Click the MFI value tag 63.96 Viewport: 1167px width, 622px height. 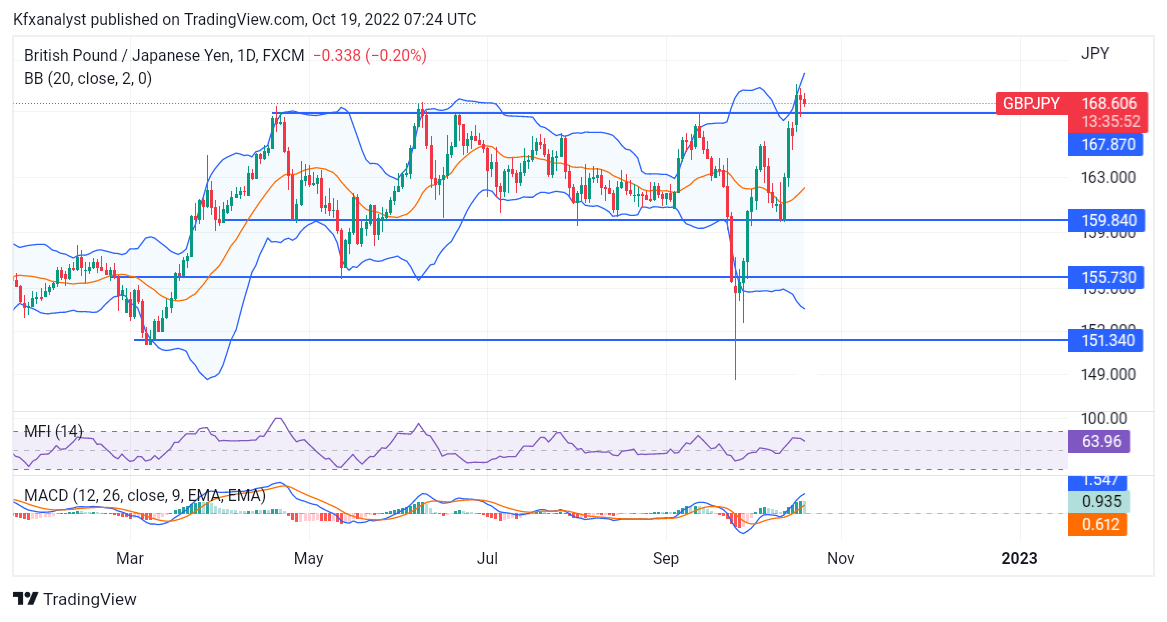[x=1099, y=441]
